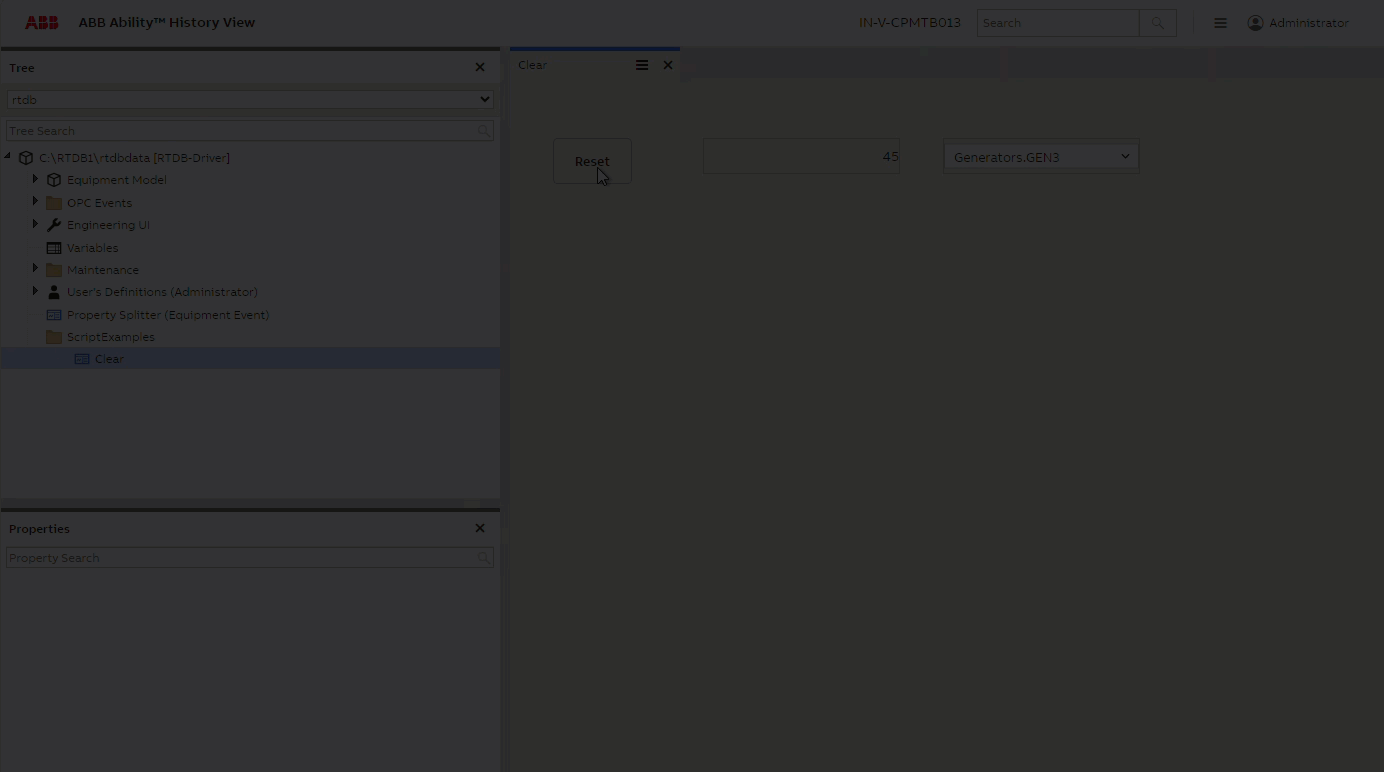The image size is (1384, 772).
Task: Click the ABB logo
Action: pos(42,22)
